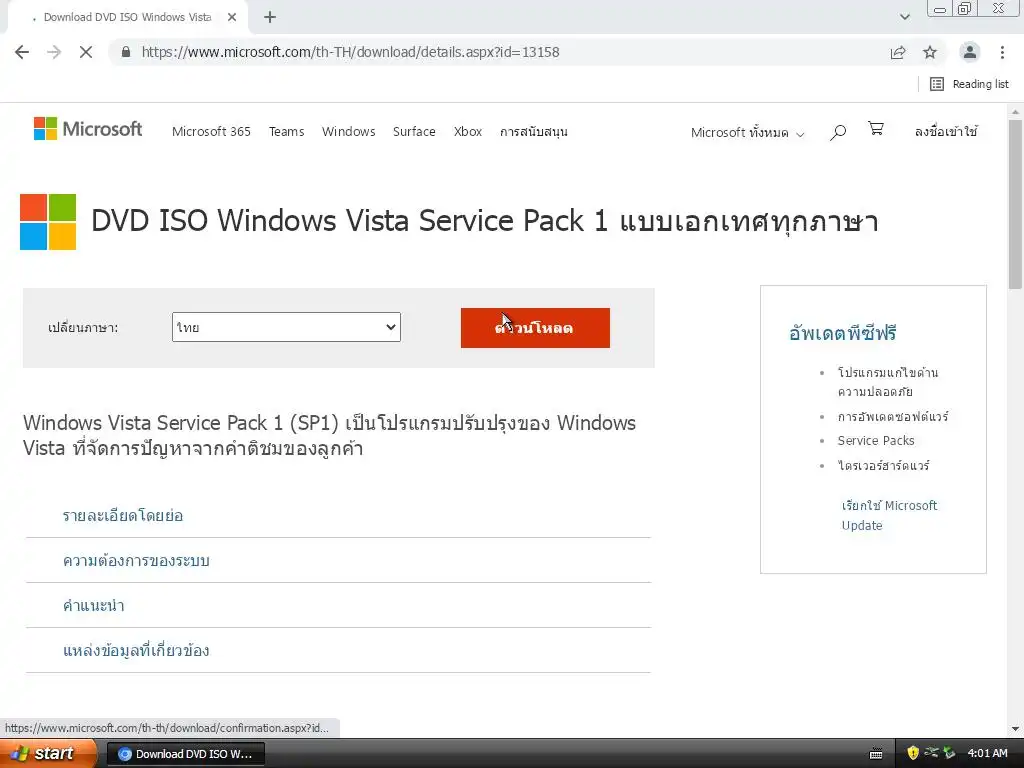Click the on-screen keyboard tray icon
The image size is (1024, 768).
pos(876,754)
